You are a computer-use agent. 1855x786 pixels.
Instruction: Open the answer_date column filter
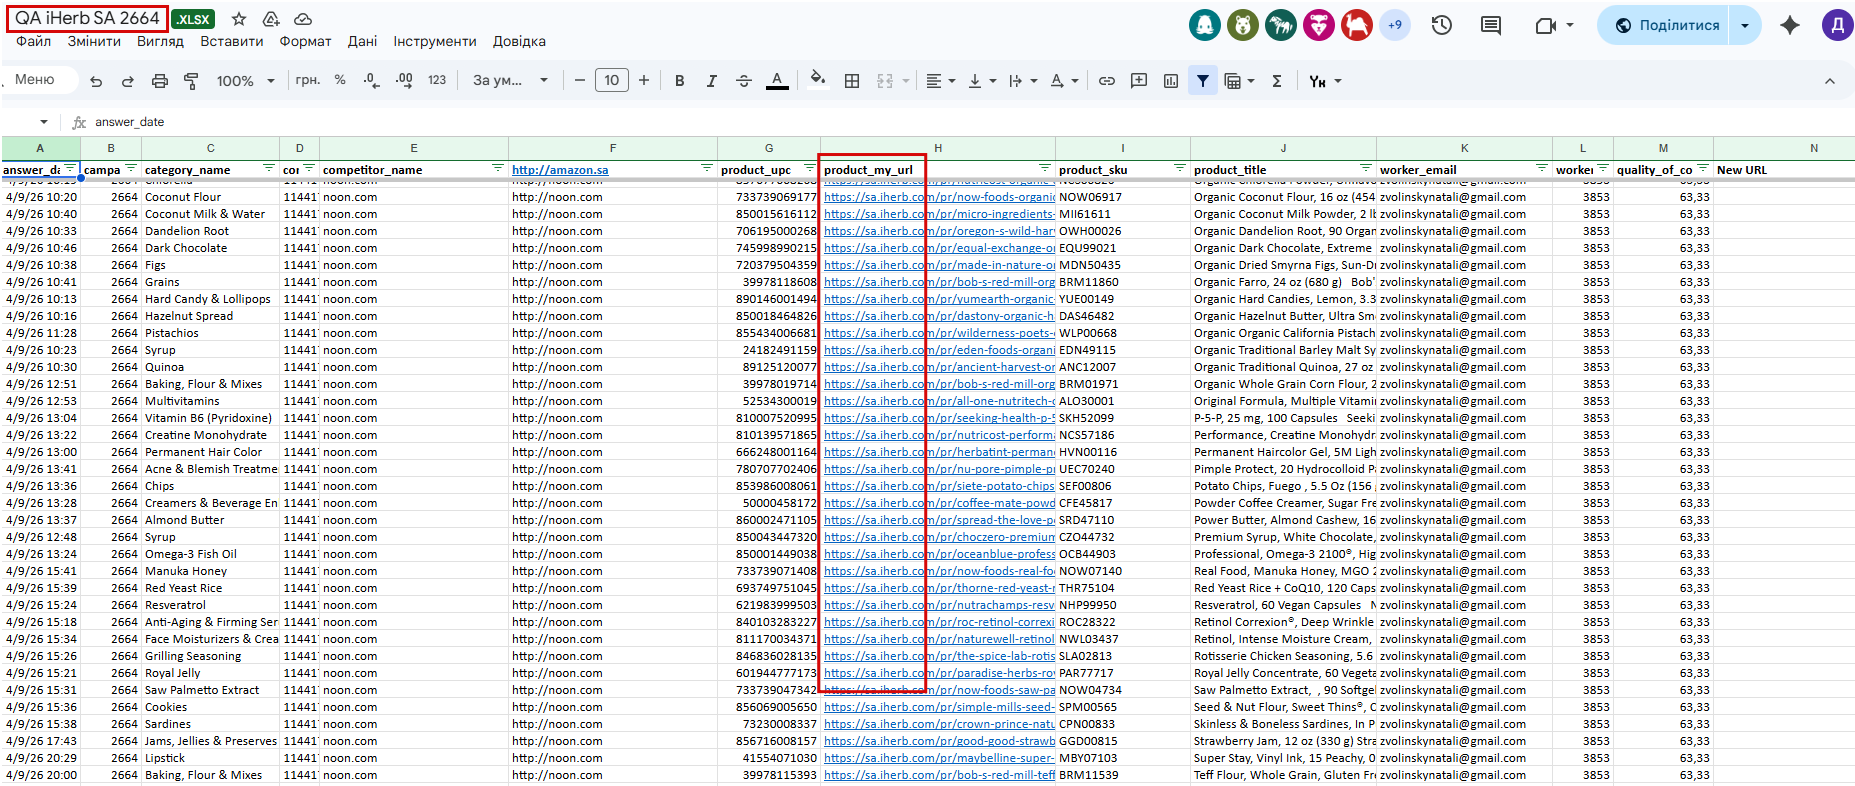click(x=70, y=168)
